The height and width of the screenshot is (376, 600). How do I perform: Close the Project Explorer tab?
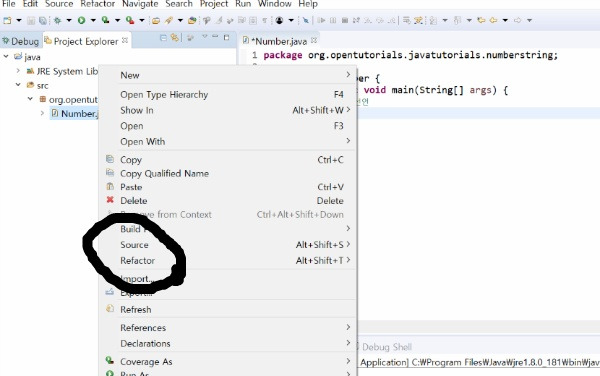pos(125,40)
